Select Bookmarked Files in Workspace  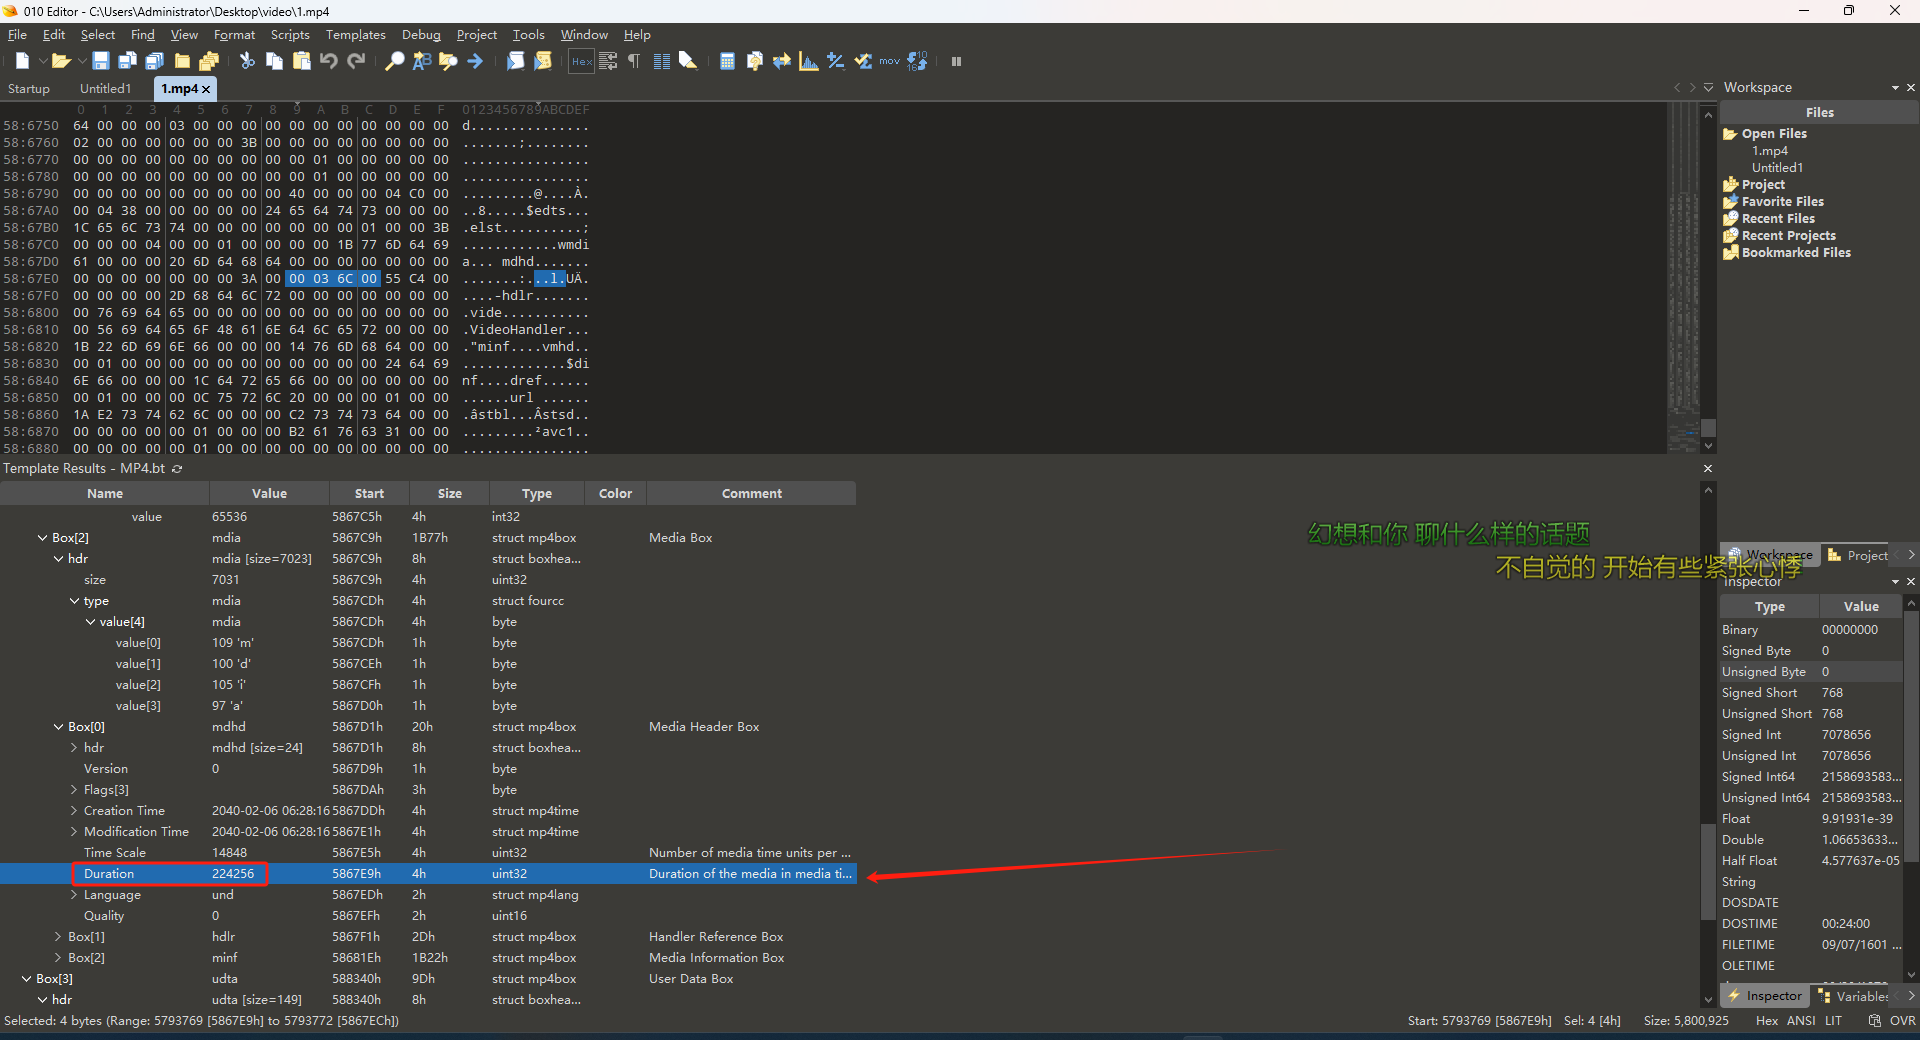tap(1795, 253)
